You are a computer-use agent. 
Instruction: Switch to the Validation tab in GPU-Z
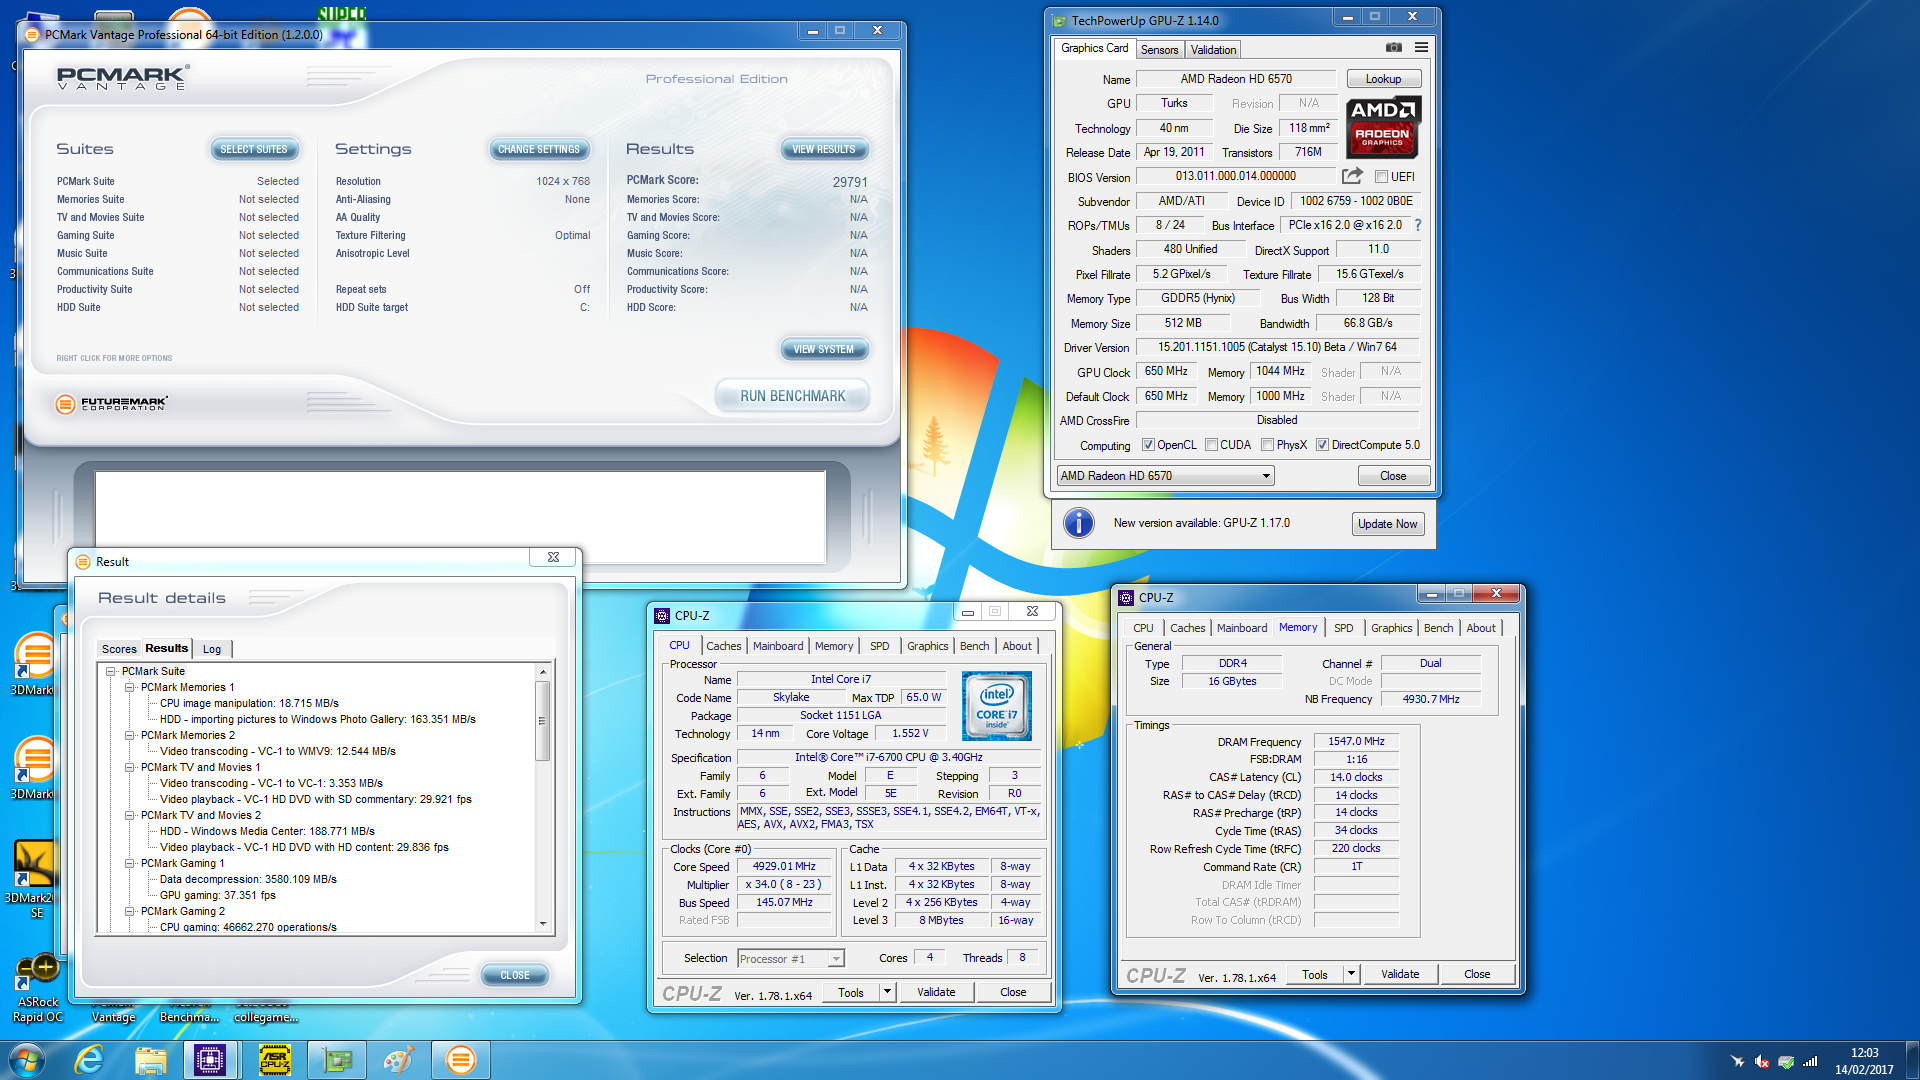tap(1213, 50)
